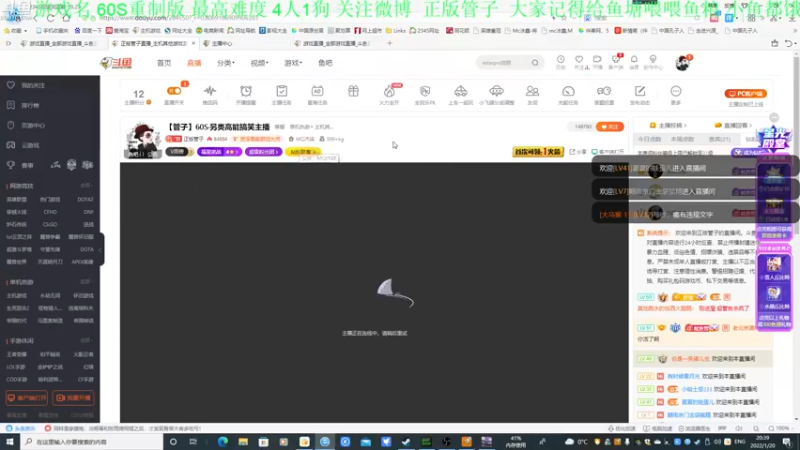Image resolution: width=800 pixels, height=450 pixels.
Task: Go to 首页 in the top navigation
Action: [x=164, y=63]
